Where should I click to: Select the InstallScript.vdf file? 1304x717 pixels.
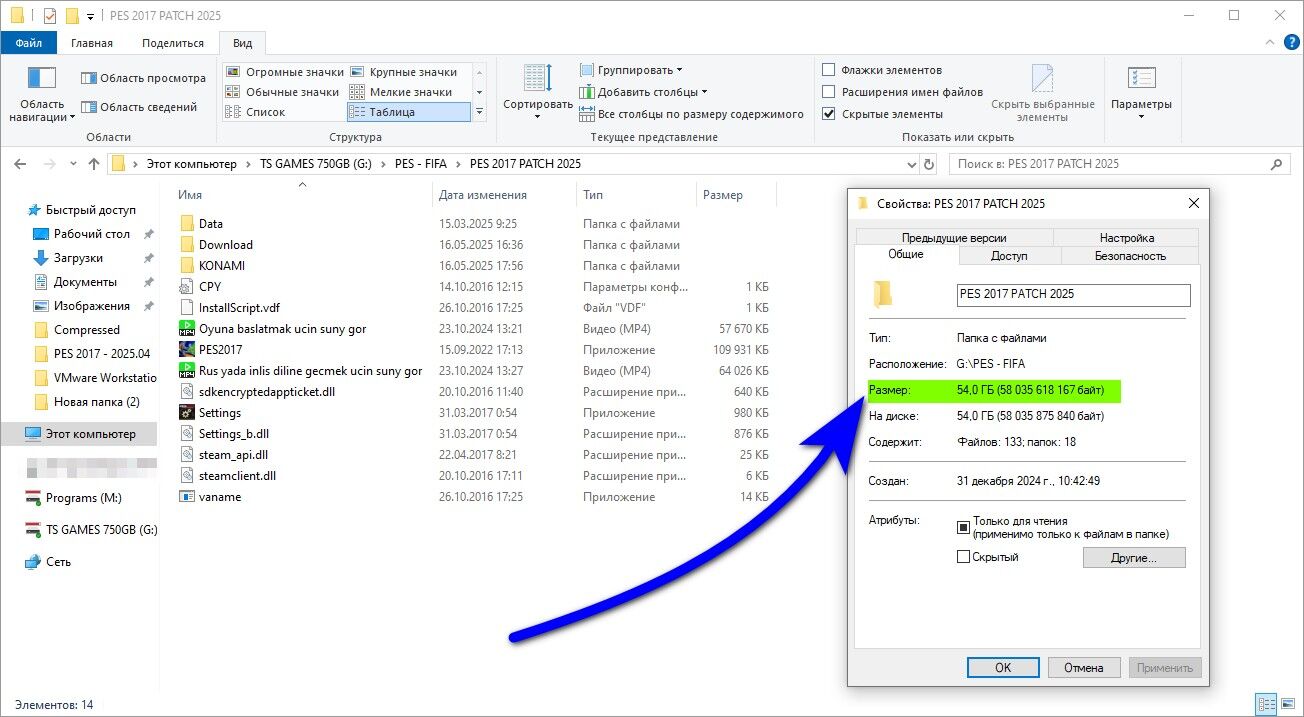(239, 308)
